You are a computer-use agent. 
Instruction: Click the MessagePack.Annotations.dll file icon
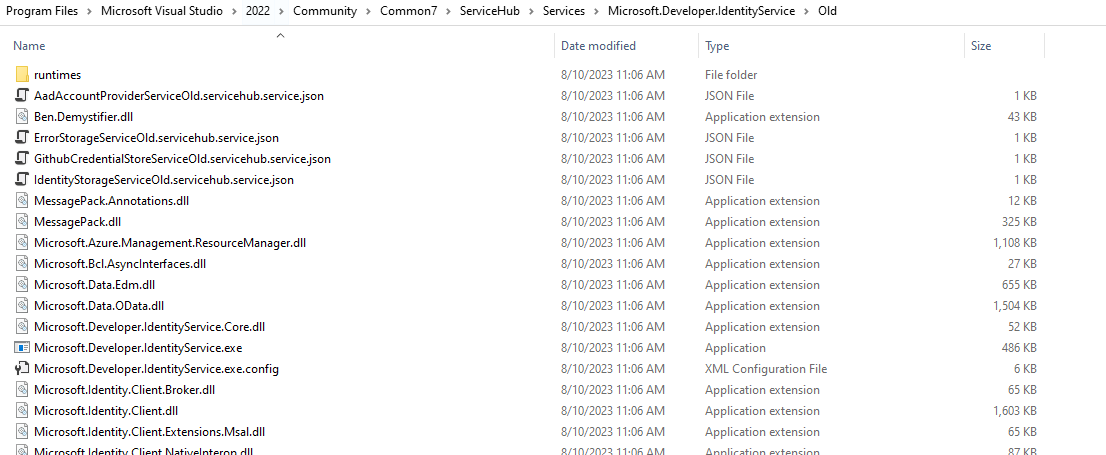[x=22, y=200]
